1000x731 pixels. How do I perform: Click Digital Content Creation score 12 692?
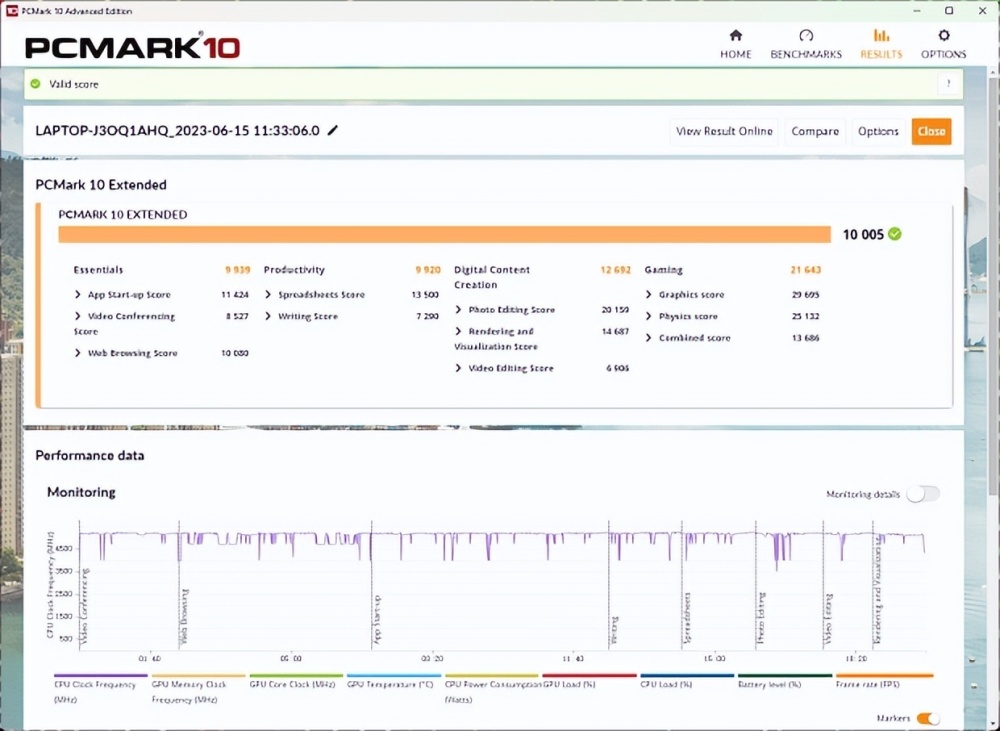tap(615, 270)
